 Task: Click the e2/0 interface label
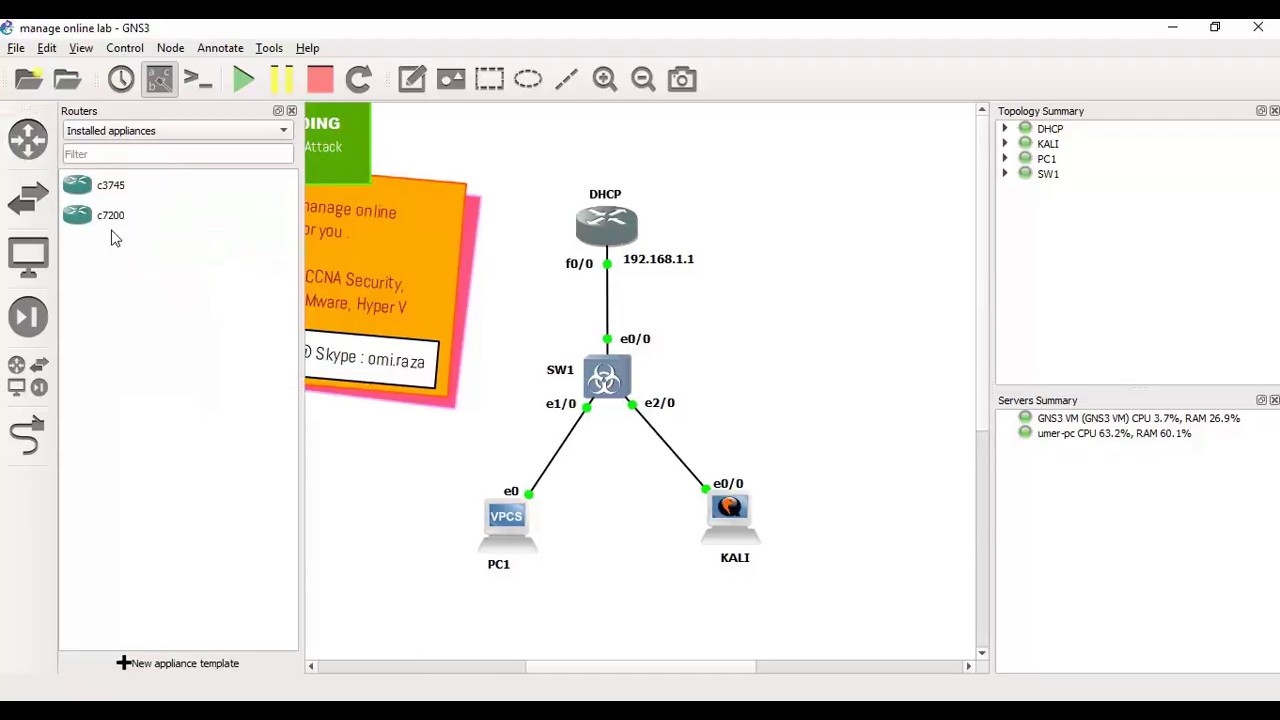659,403
